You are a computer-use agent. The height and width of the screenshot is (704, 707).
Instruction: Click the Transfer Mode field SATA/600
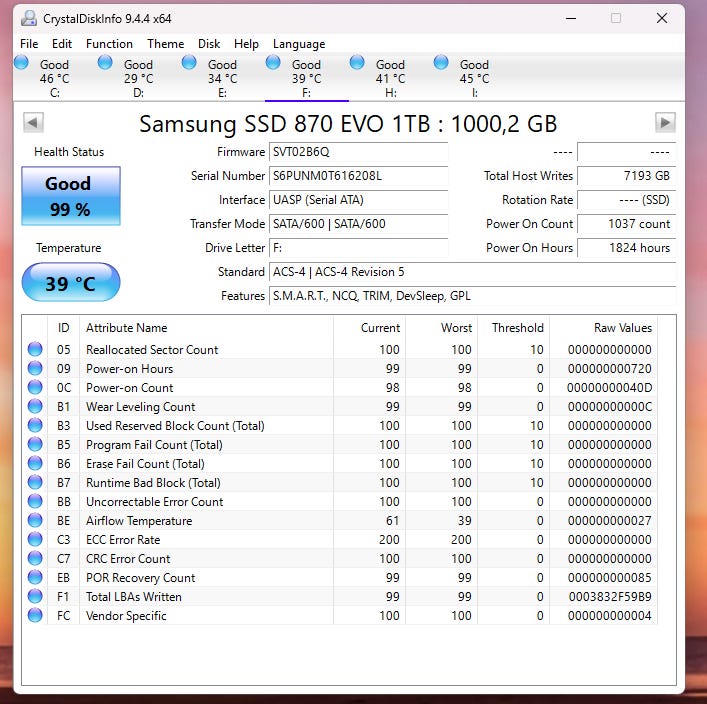coord(358,224)
